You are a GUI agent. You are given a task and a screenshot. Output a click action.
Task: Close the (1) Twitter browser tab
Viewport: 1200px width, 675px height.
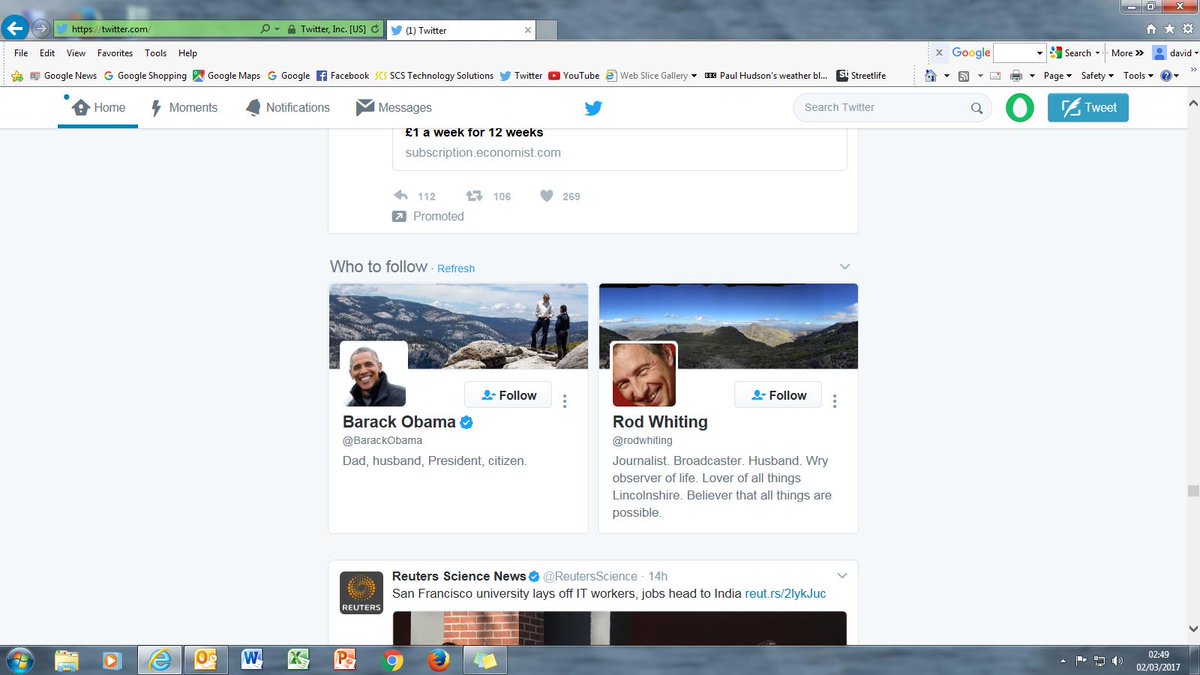(x=528, y=30)
